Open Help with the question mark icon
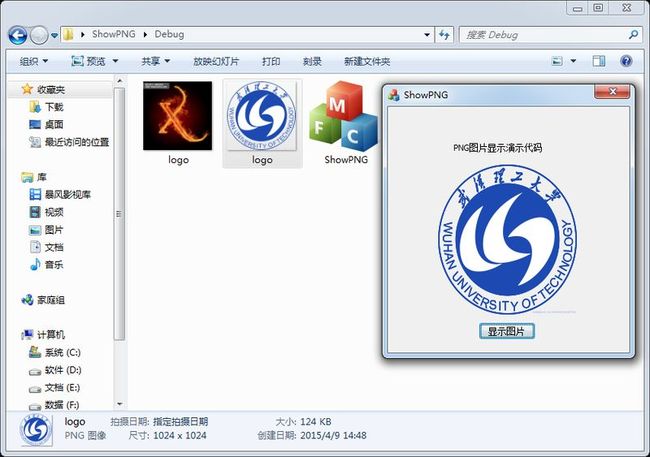The height and width of the screenshot is (457, 650). pyautogui.click(x=626, y=61)
